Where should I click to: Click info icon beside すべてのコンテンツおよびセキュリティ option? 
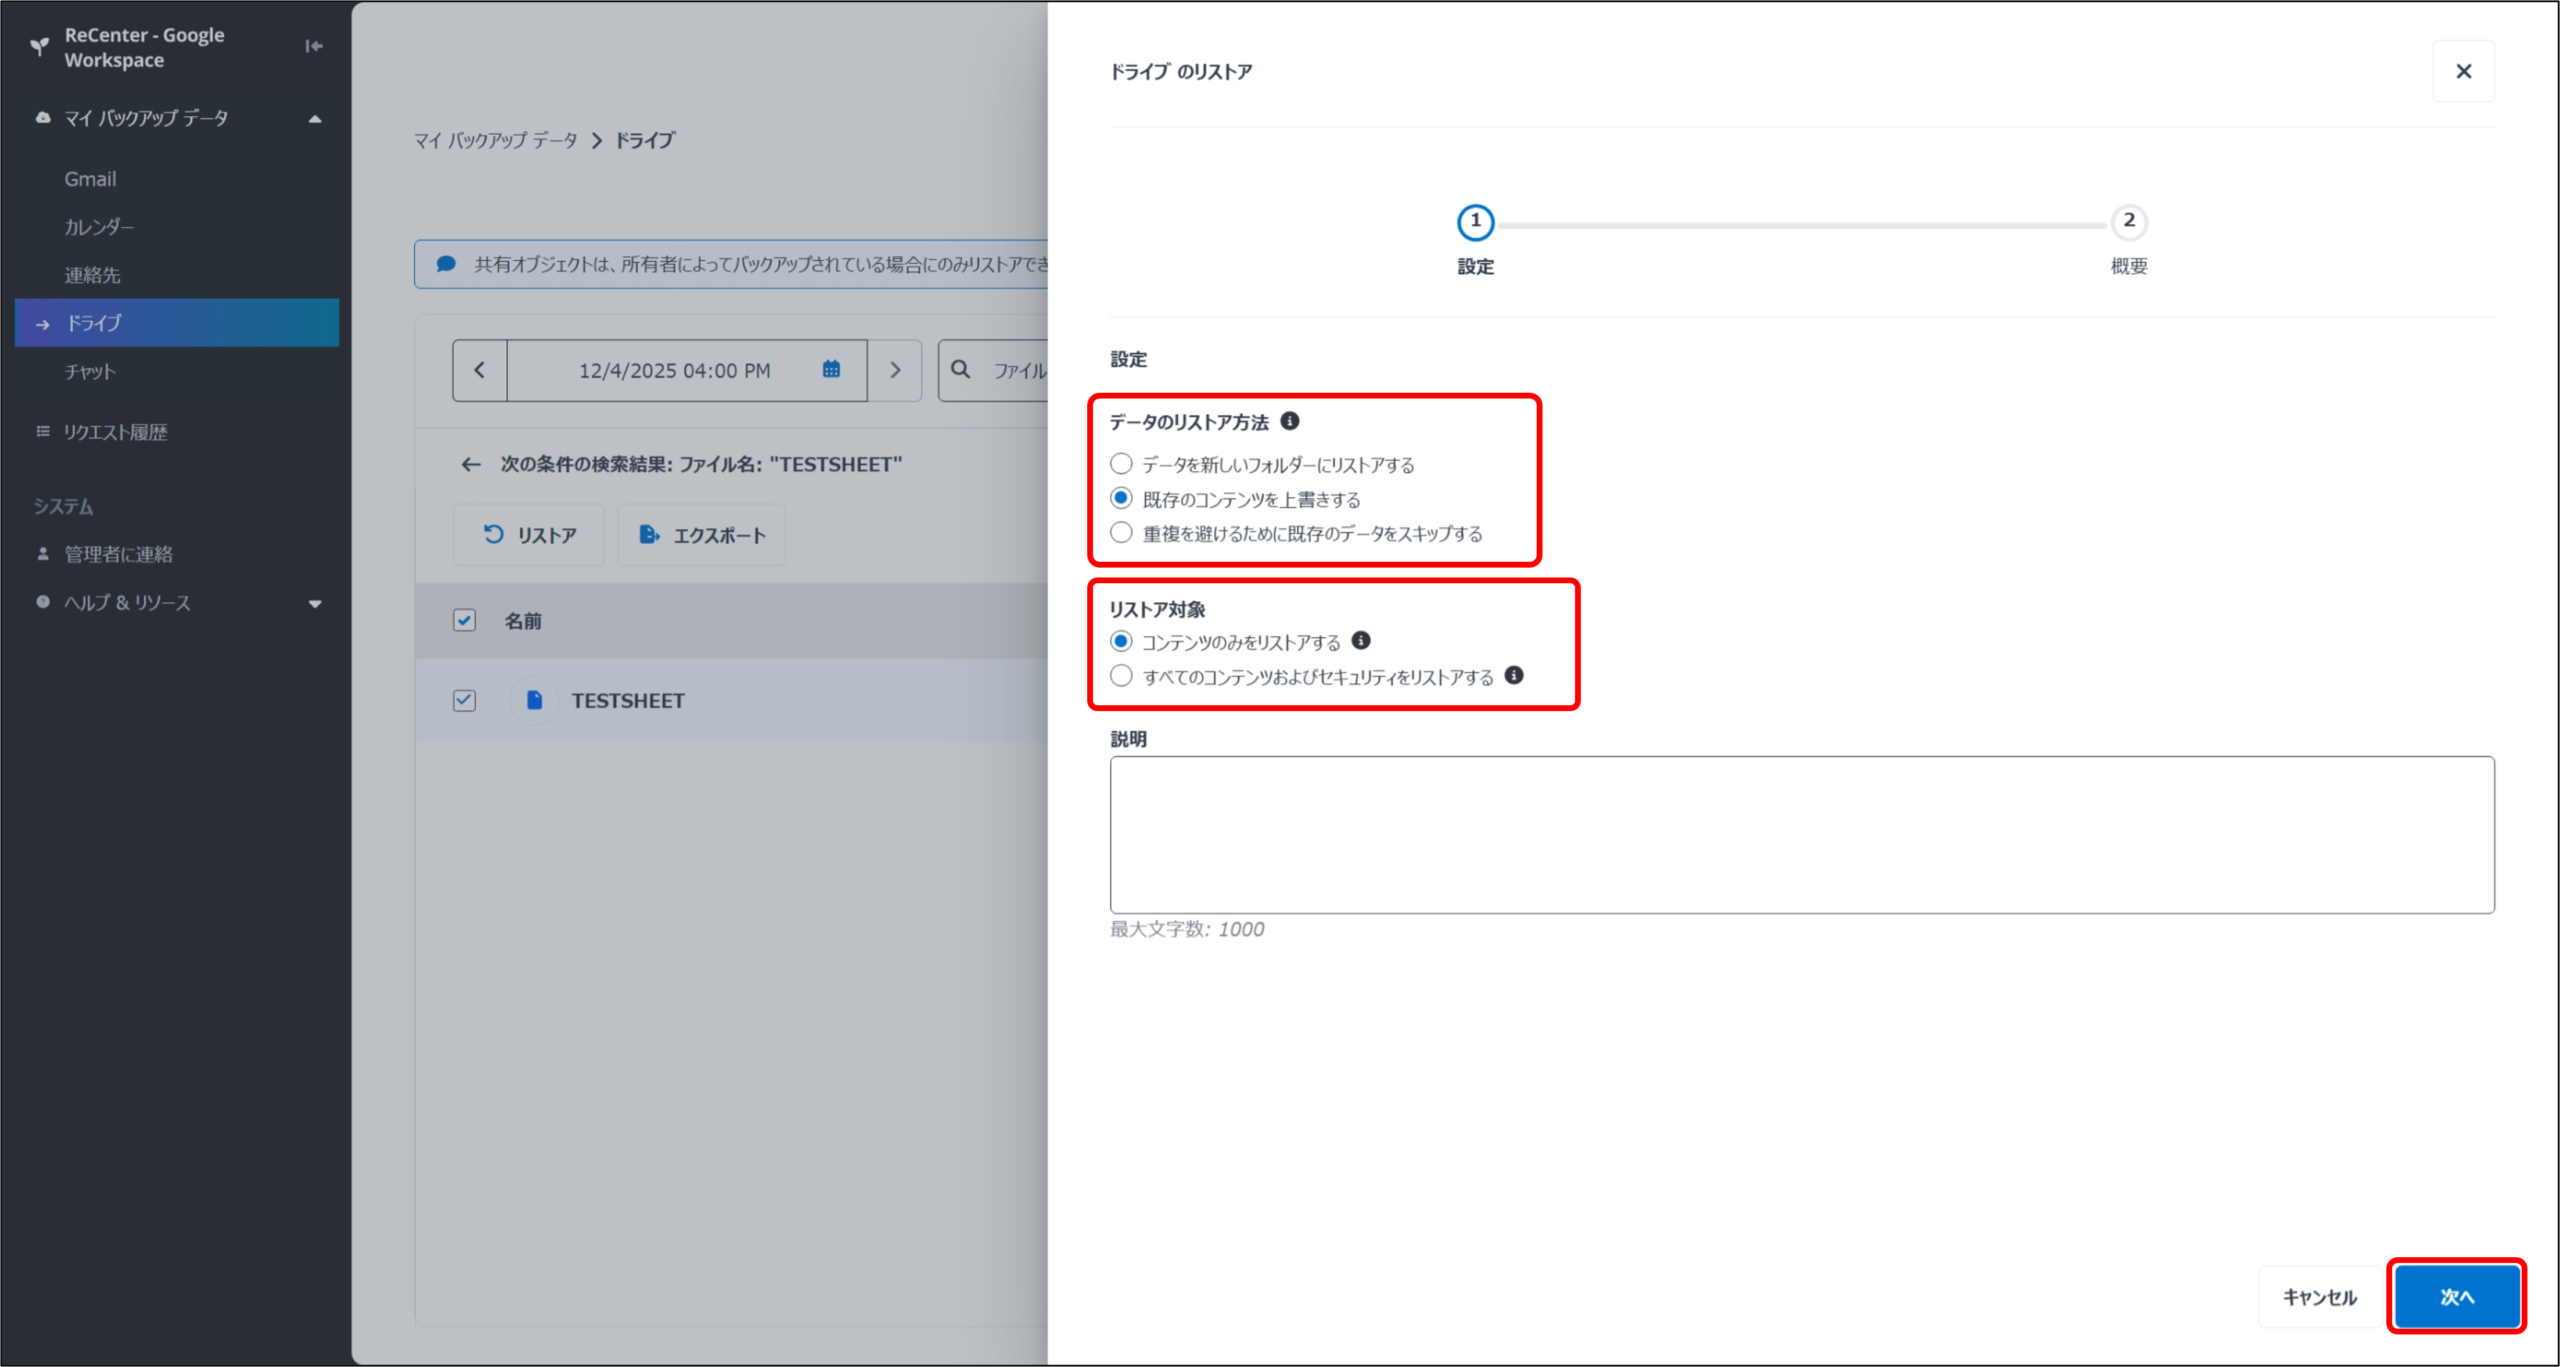(1514, 675)
